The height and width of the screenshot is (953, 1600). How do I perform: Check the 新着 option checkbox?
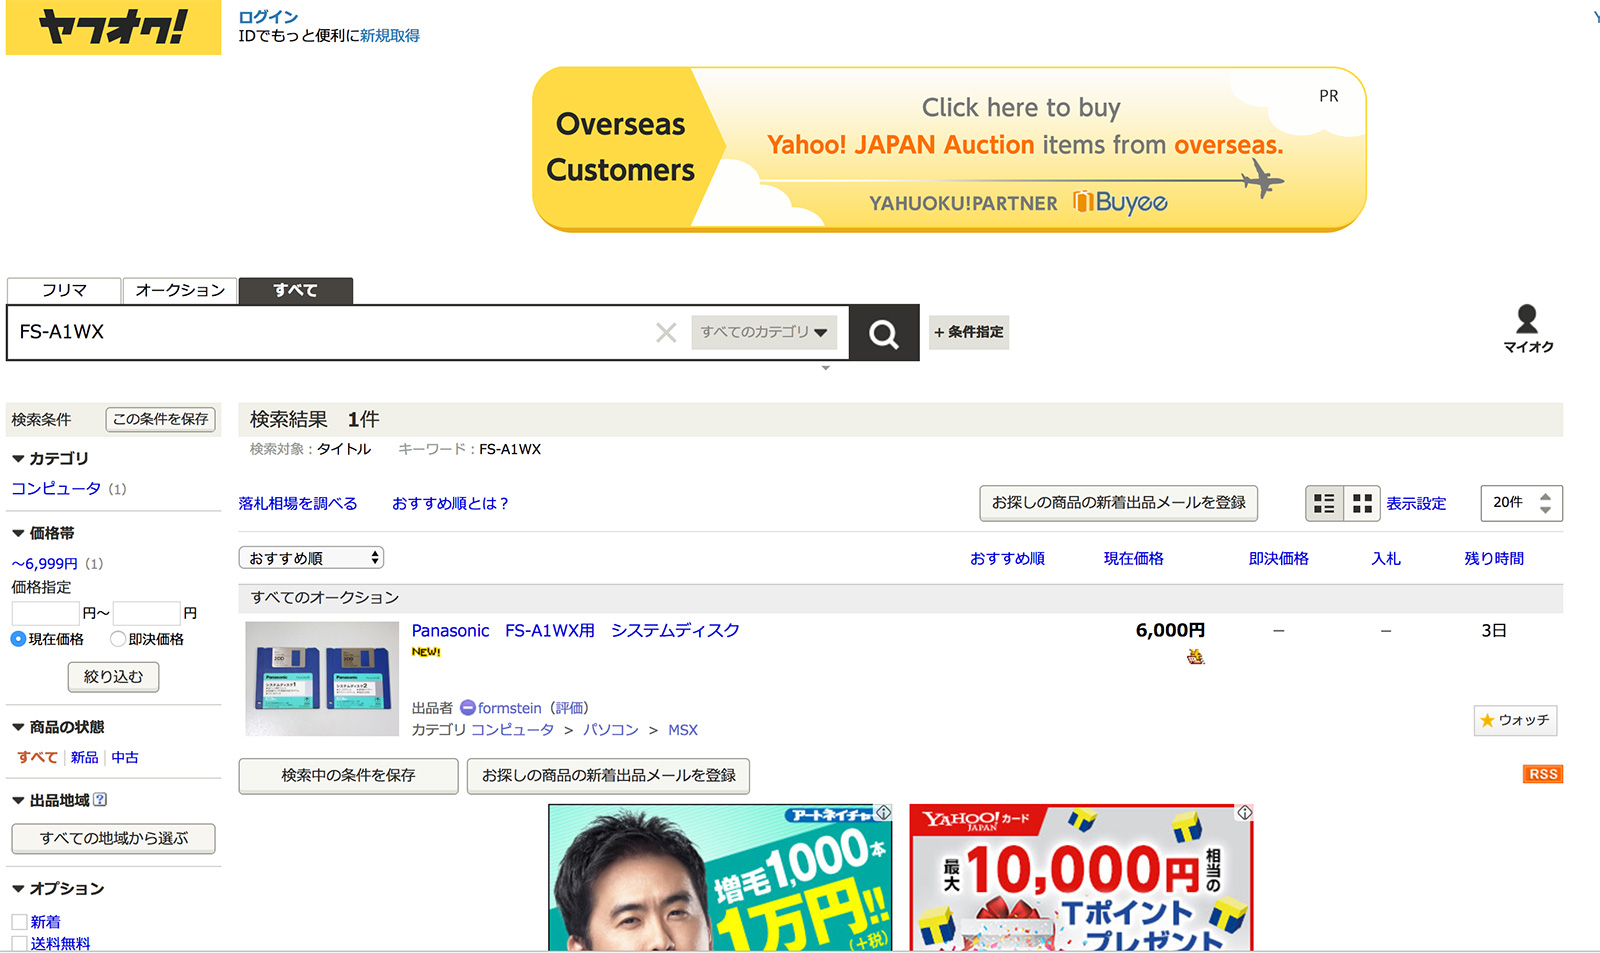19,922
